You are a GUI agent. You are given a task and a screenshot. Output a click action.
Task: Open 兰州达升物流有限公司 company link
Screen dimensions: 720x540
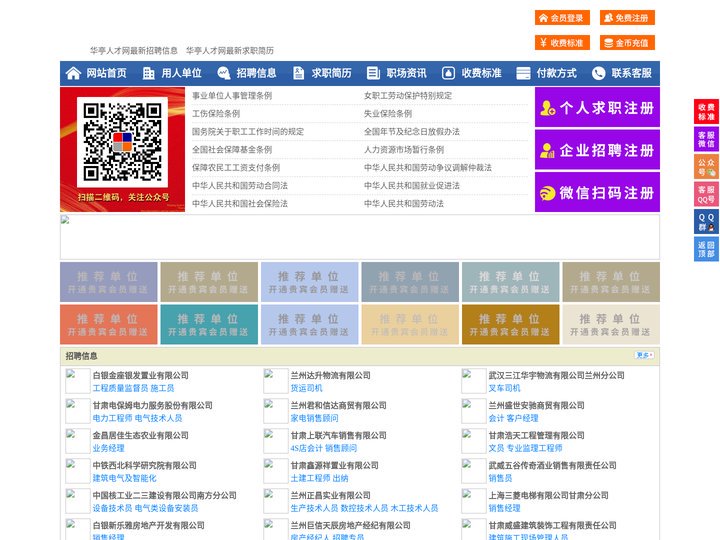pos(331,375)
